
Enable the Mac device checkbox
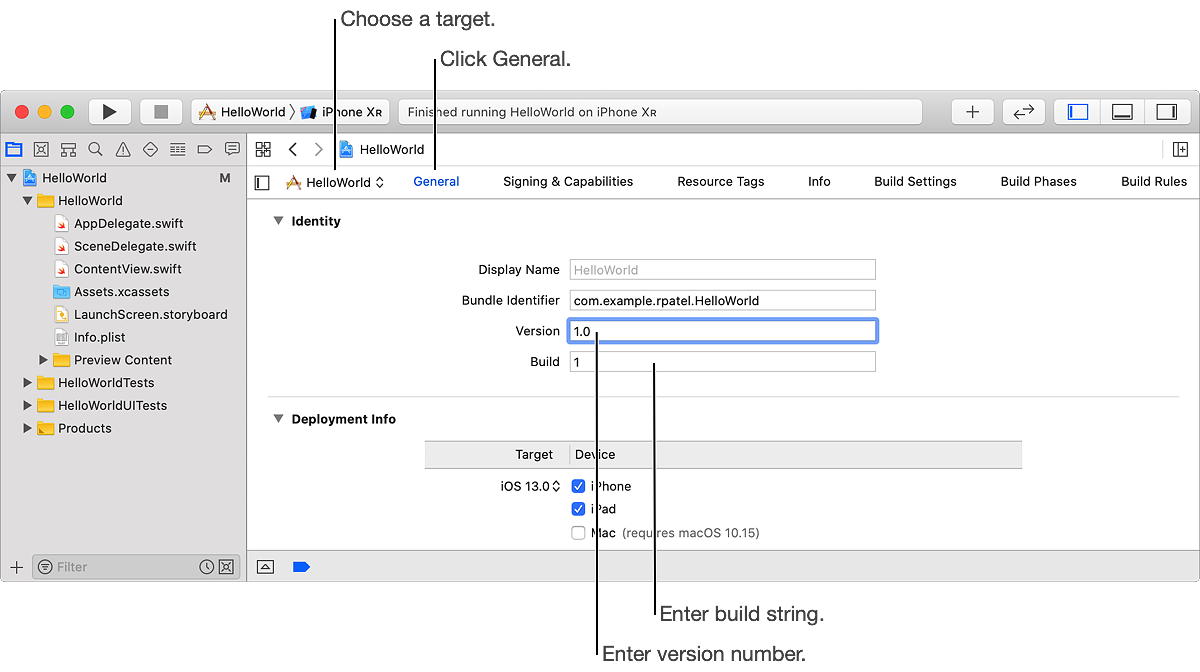point(578,533)
